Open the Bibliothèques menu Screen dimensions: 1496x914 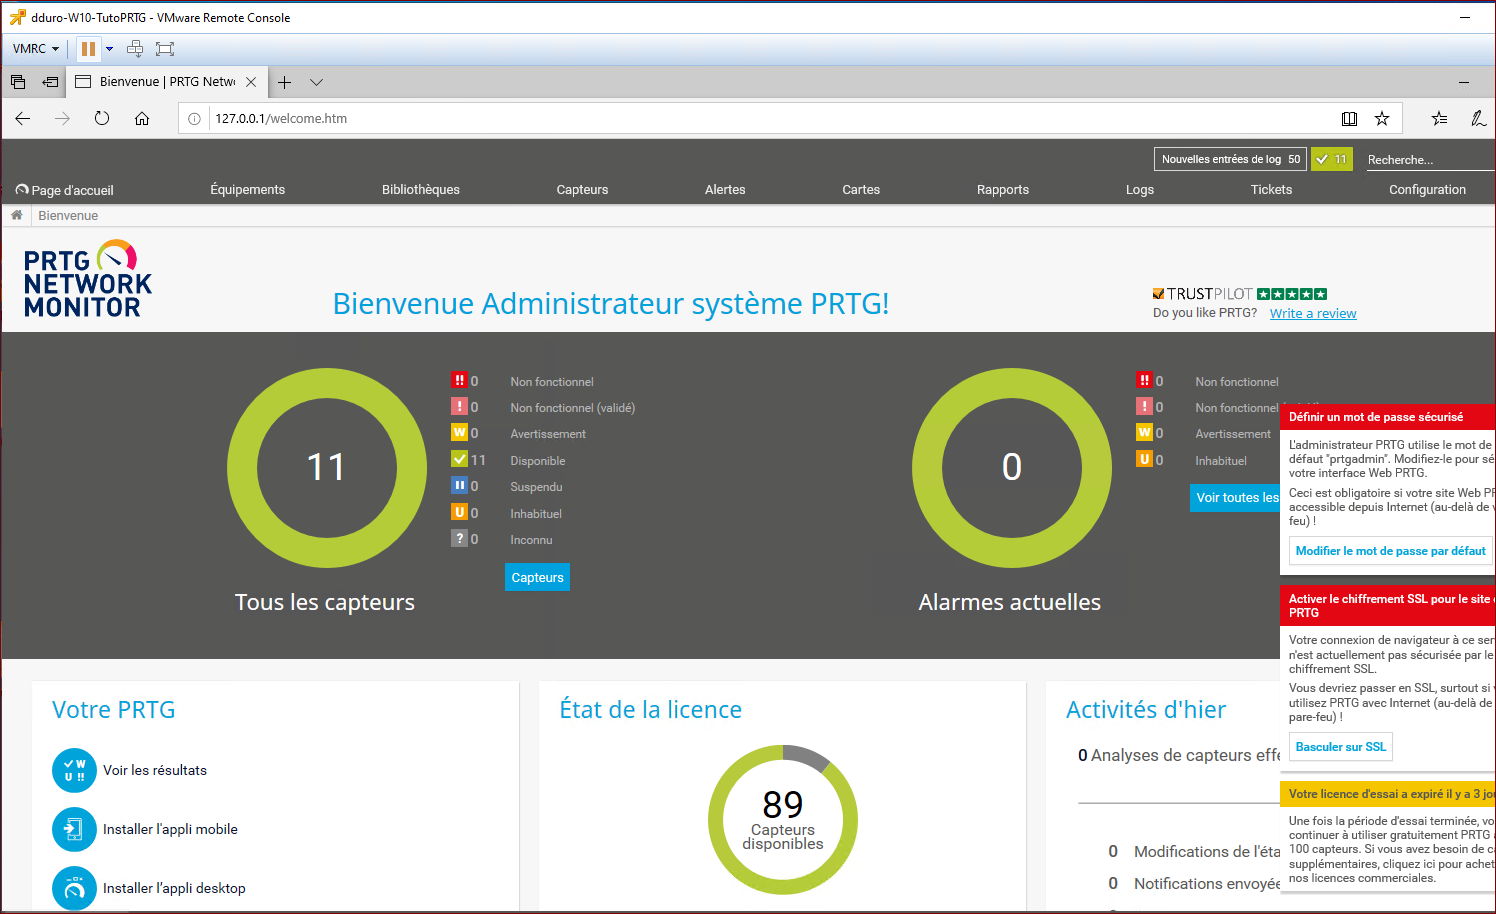click(x=421, y=190)
